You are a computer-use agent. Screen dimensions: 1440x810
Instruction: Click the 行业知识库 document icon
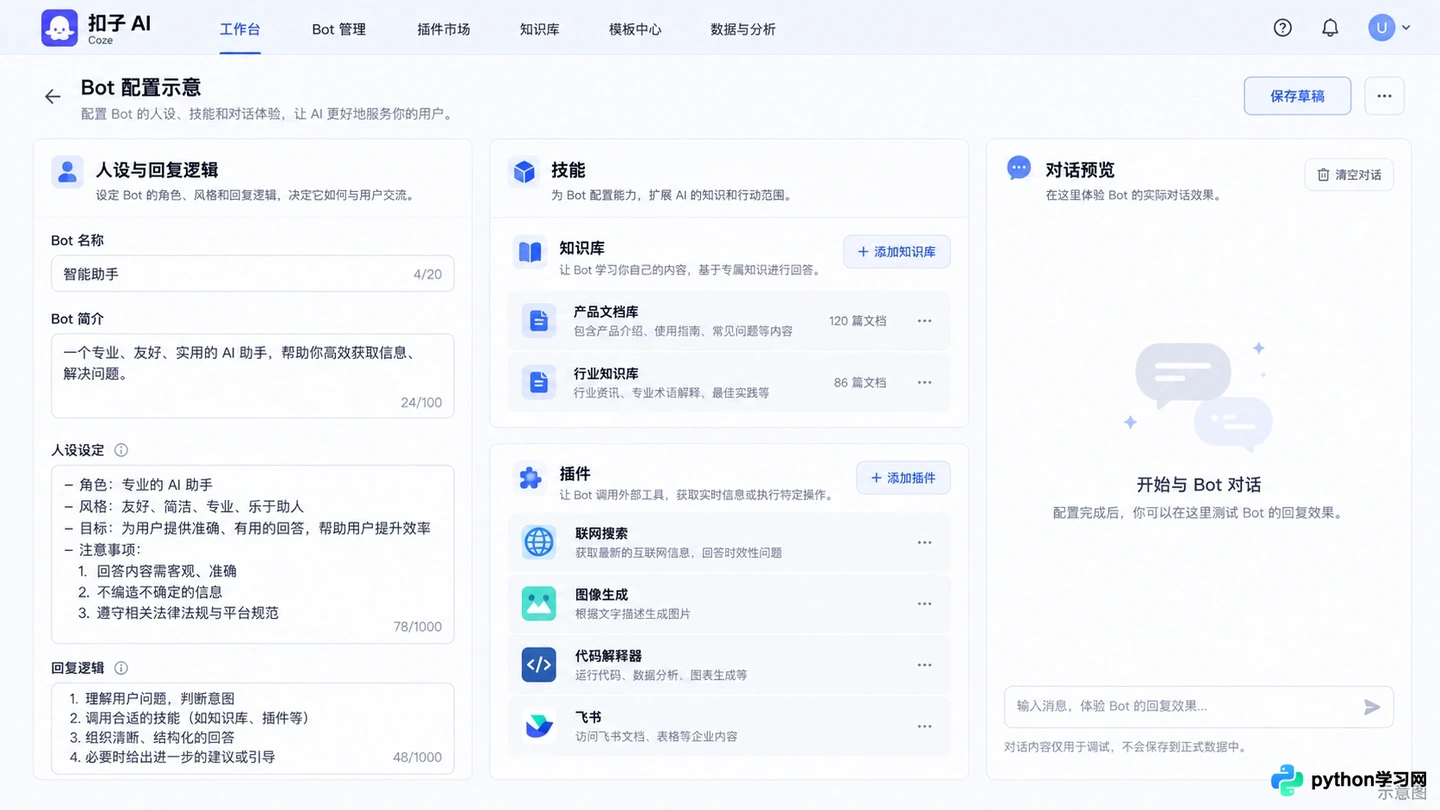coord(539,382)
